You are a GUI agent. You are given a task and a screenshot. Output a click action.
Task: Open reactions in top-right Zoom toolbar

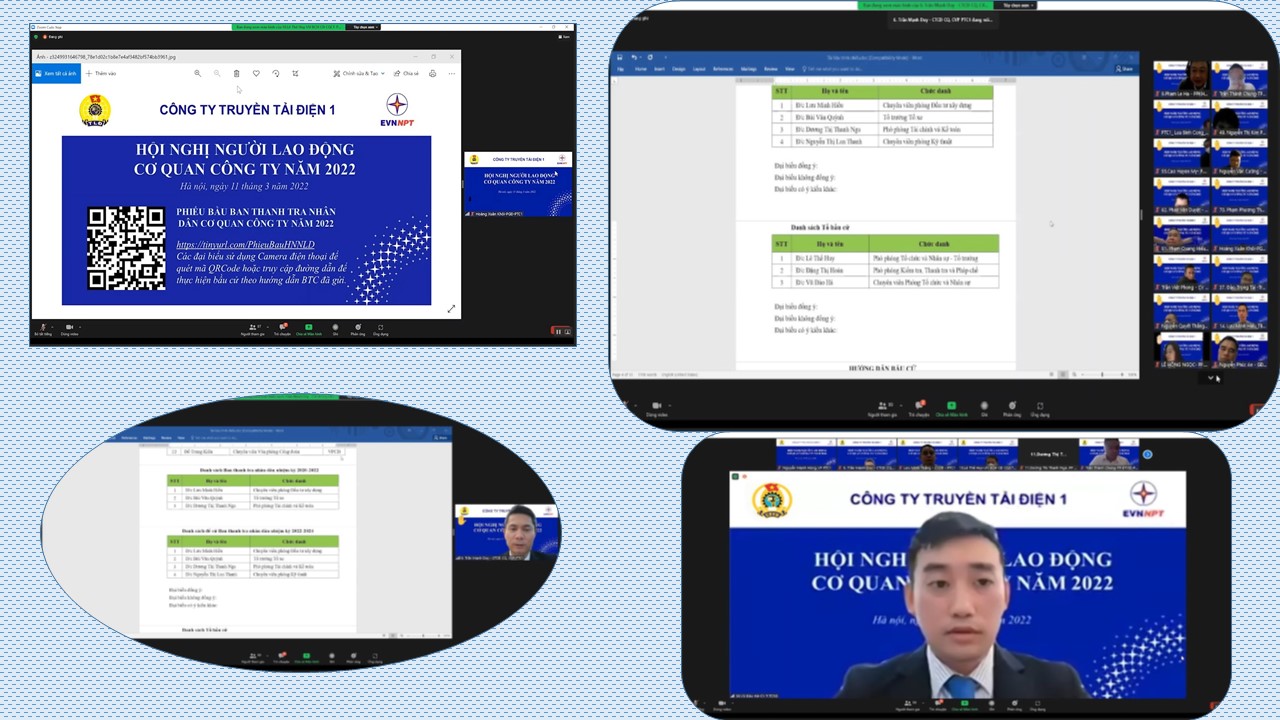pos(1012,408)
